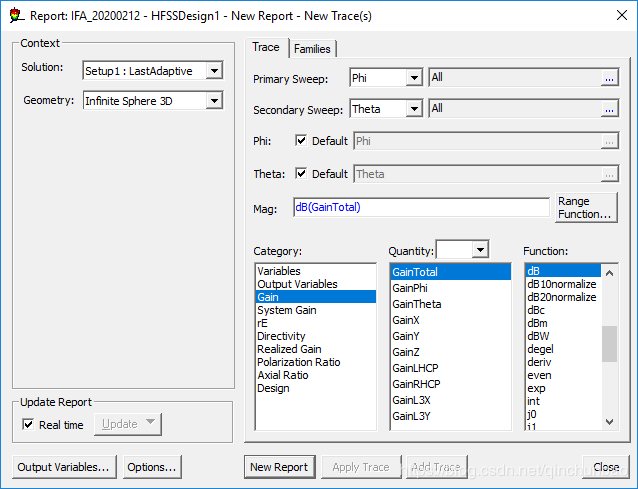The image size is (638, 489).
Task: Select Directivity category
Action: pos(316,336)
